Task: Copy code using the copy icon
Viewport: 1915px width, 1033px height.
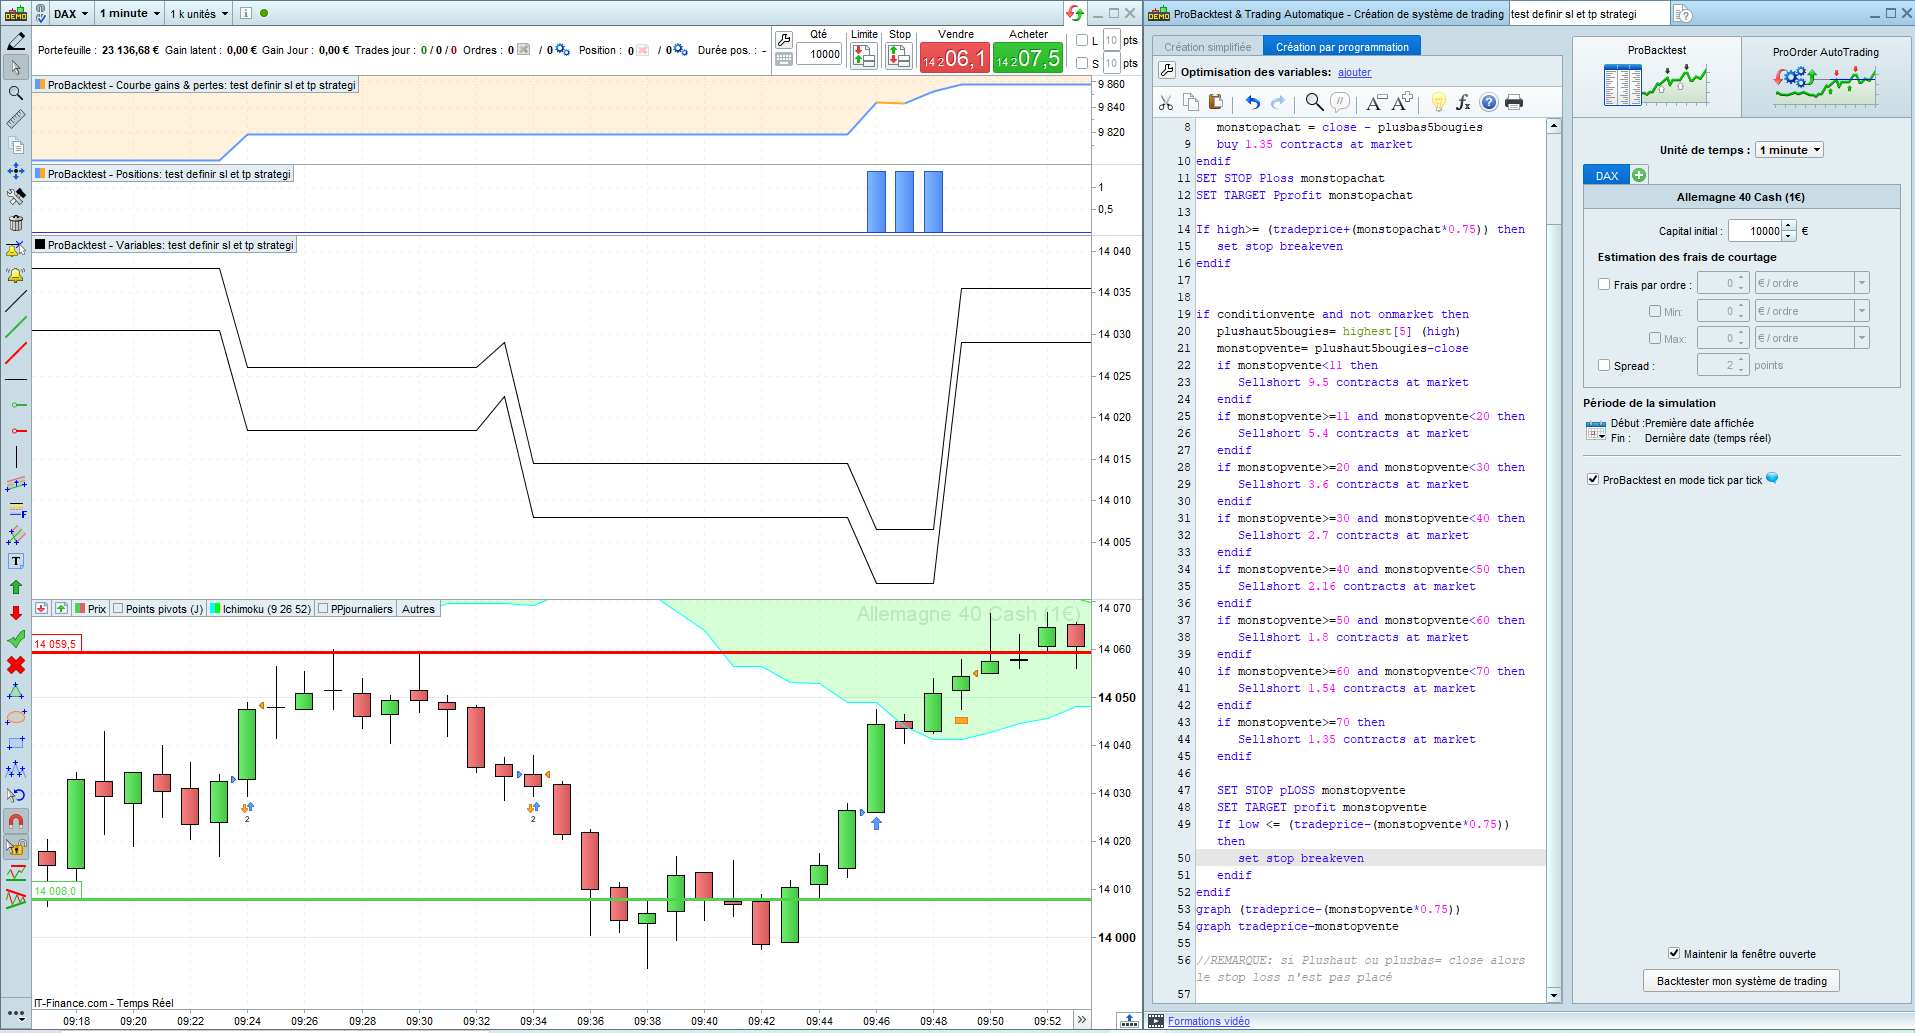Action: [1191, 102]
